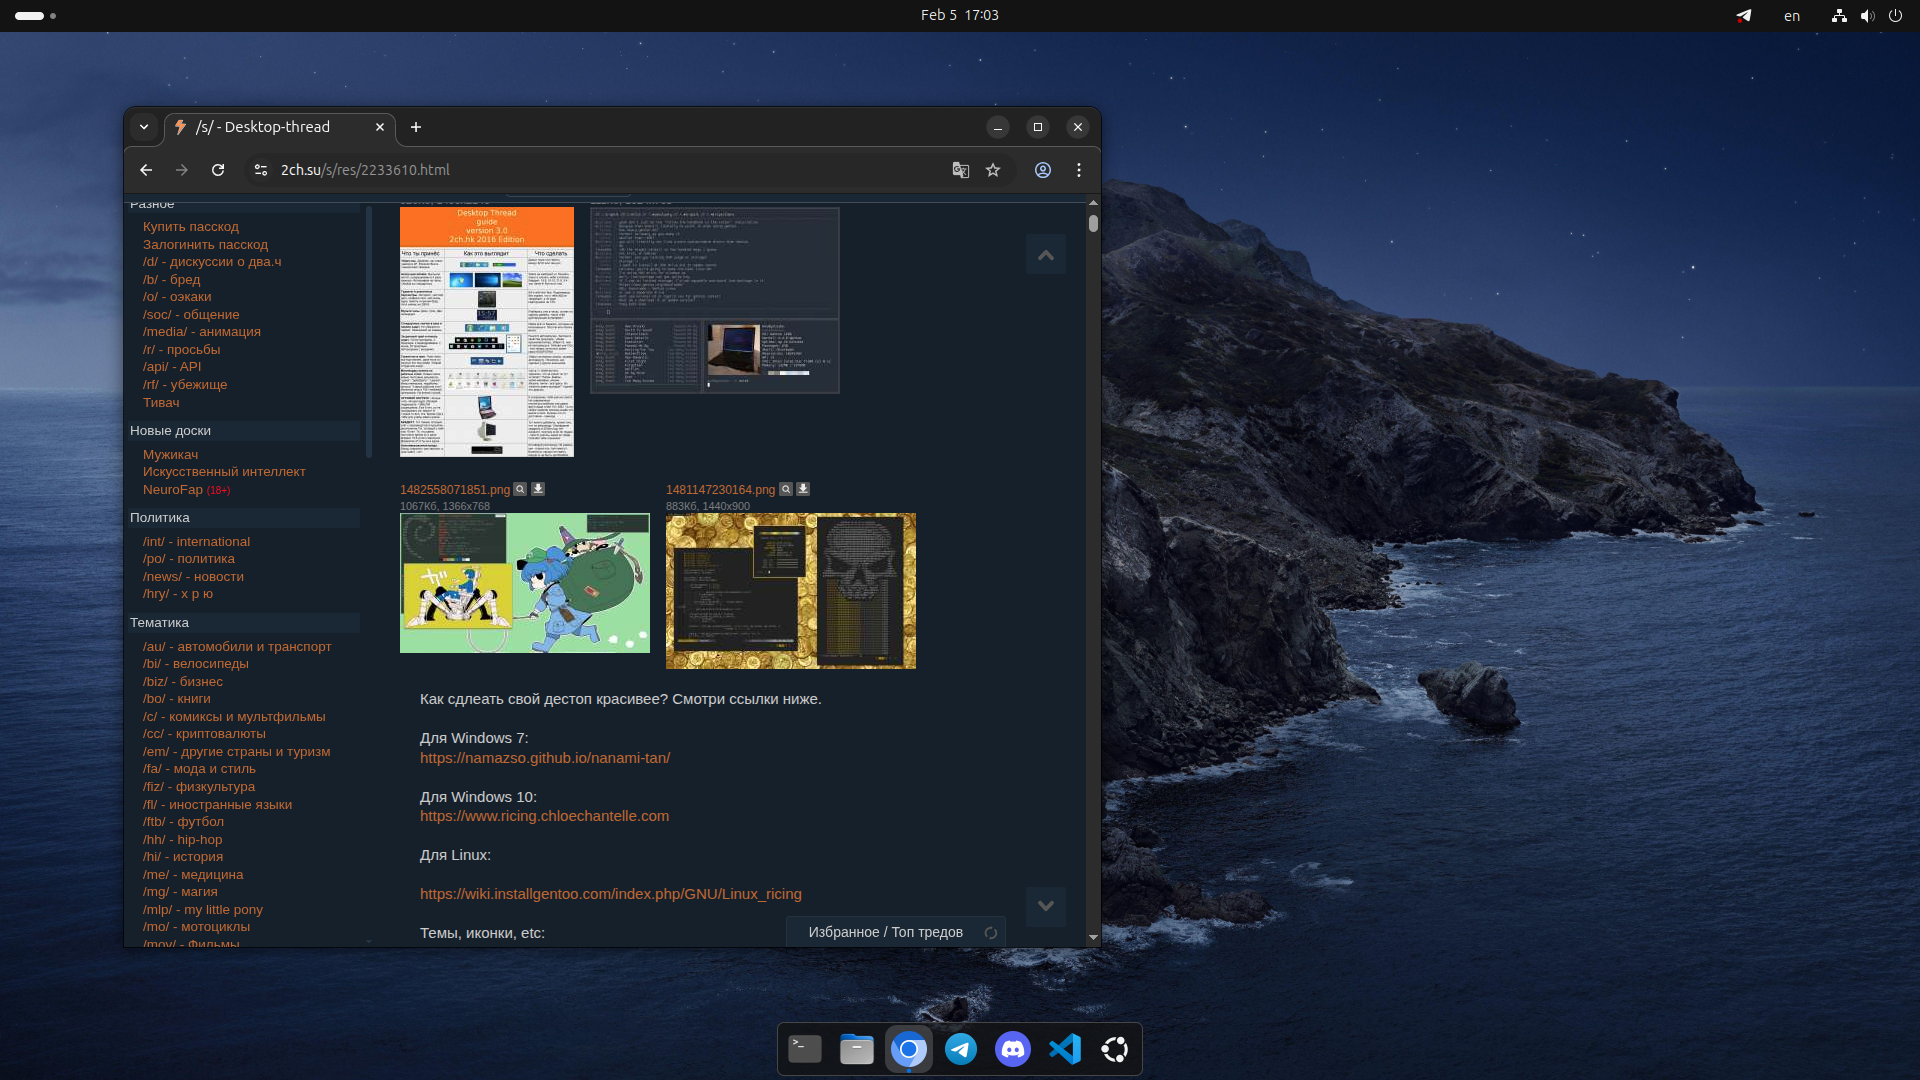Click the page translate icon in address bar
The height and width of the screenshot is (1080, 1920).
click(x=960, y=170)
